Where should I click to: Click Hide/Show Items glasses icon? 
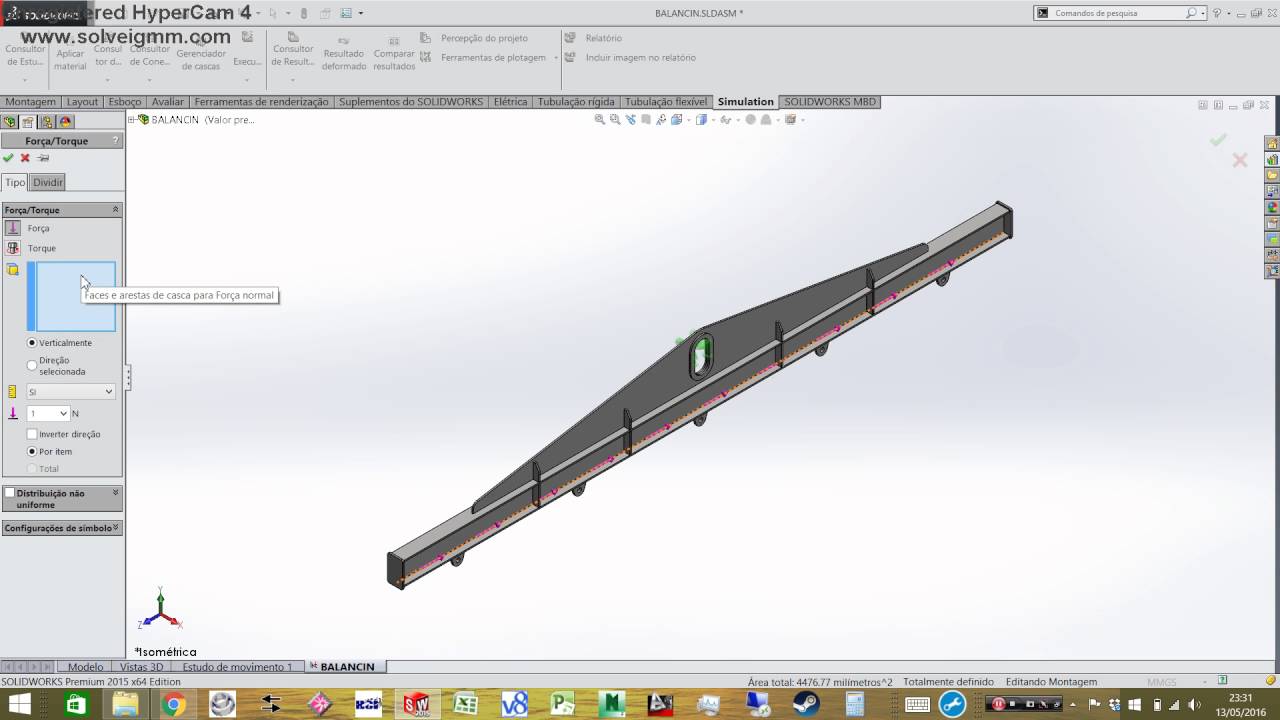point(727,119)
